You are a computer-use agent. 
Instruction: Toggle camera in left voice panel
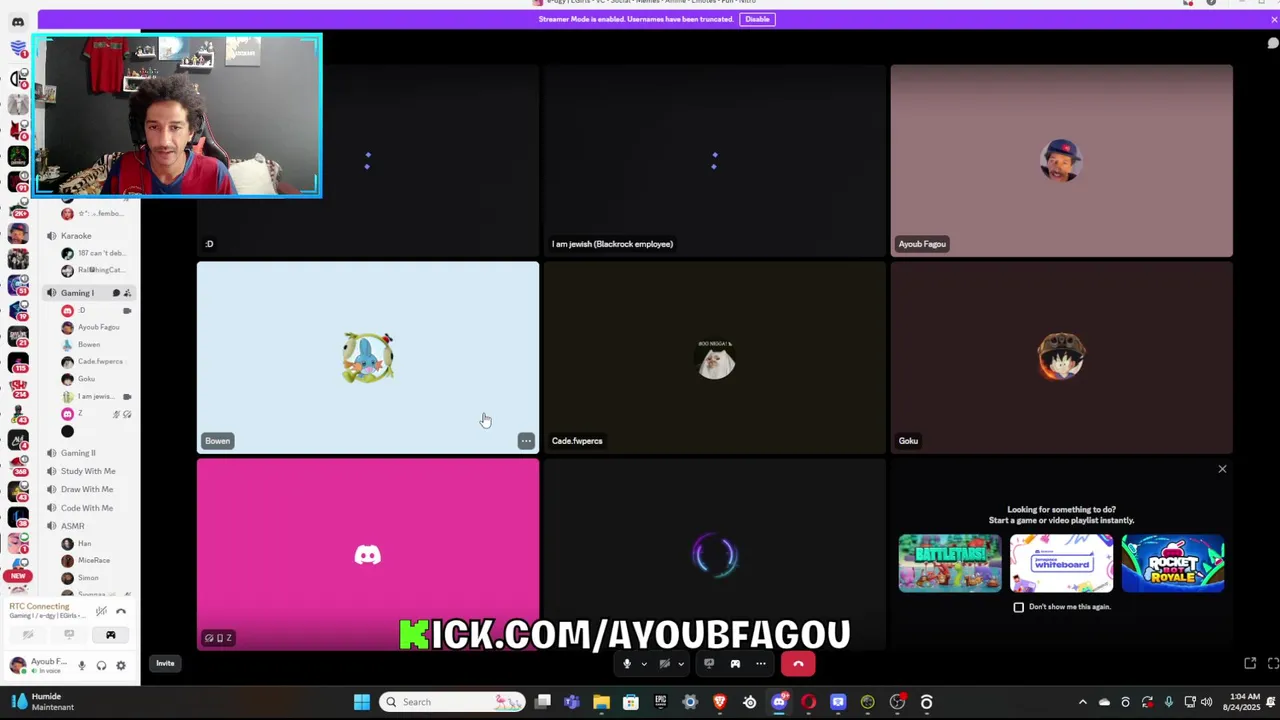tap(28, 635)
